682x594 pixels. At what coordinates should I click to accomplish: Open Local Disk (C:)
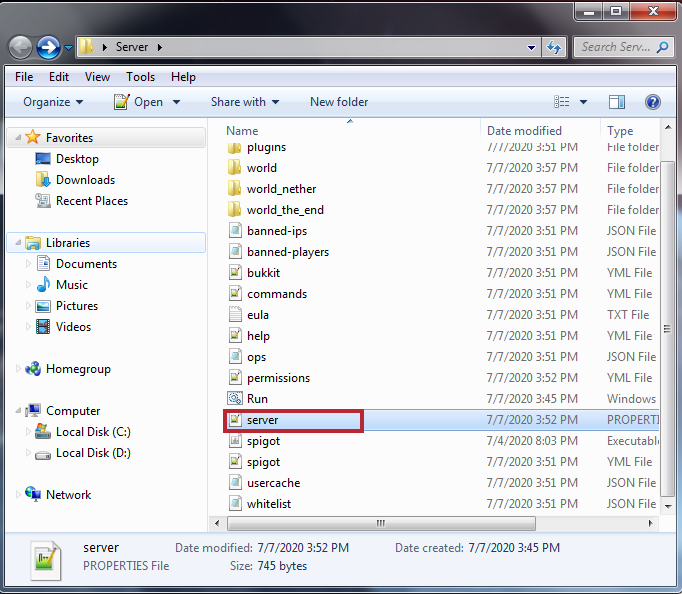point(93,432)
